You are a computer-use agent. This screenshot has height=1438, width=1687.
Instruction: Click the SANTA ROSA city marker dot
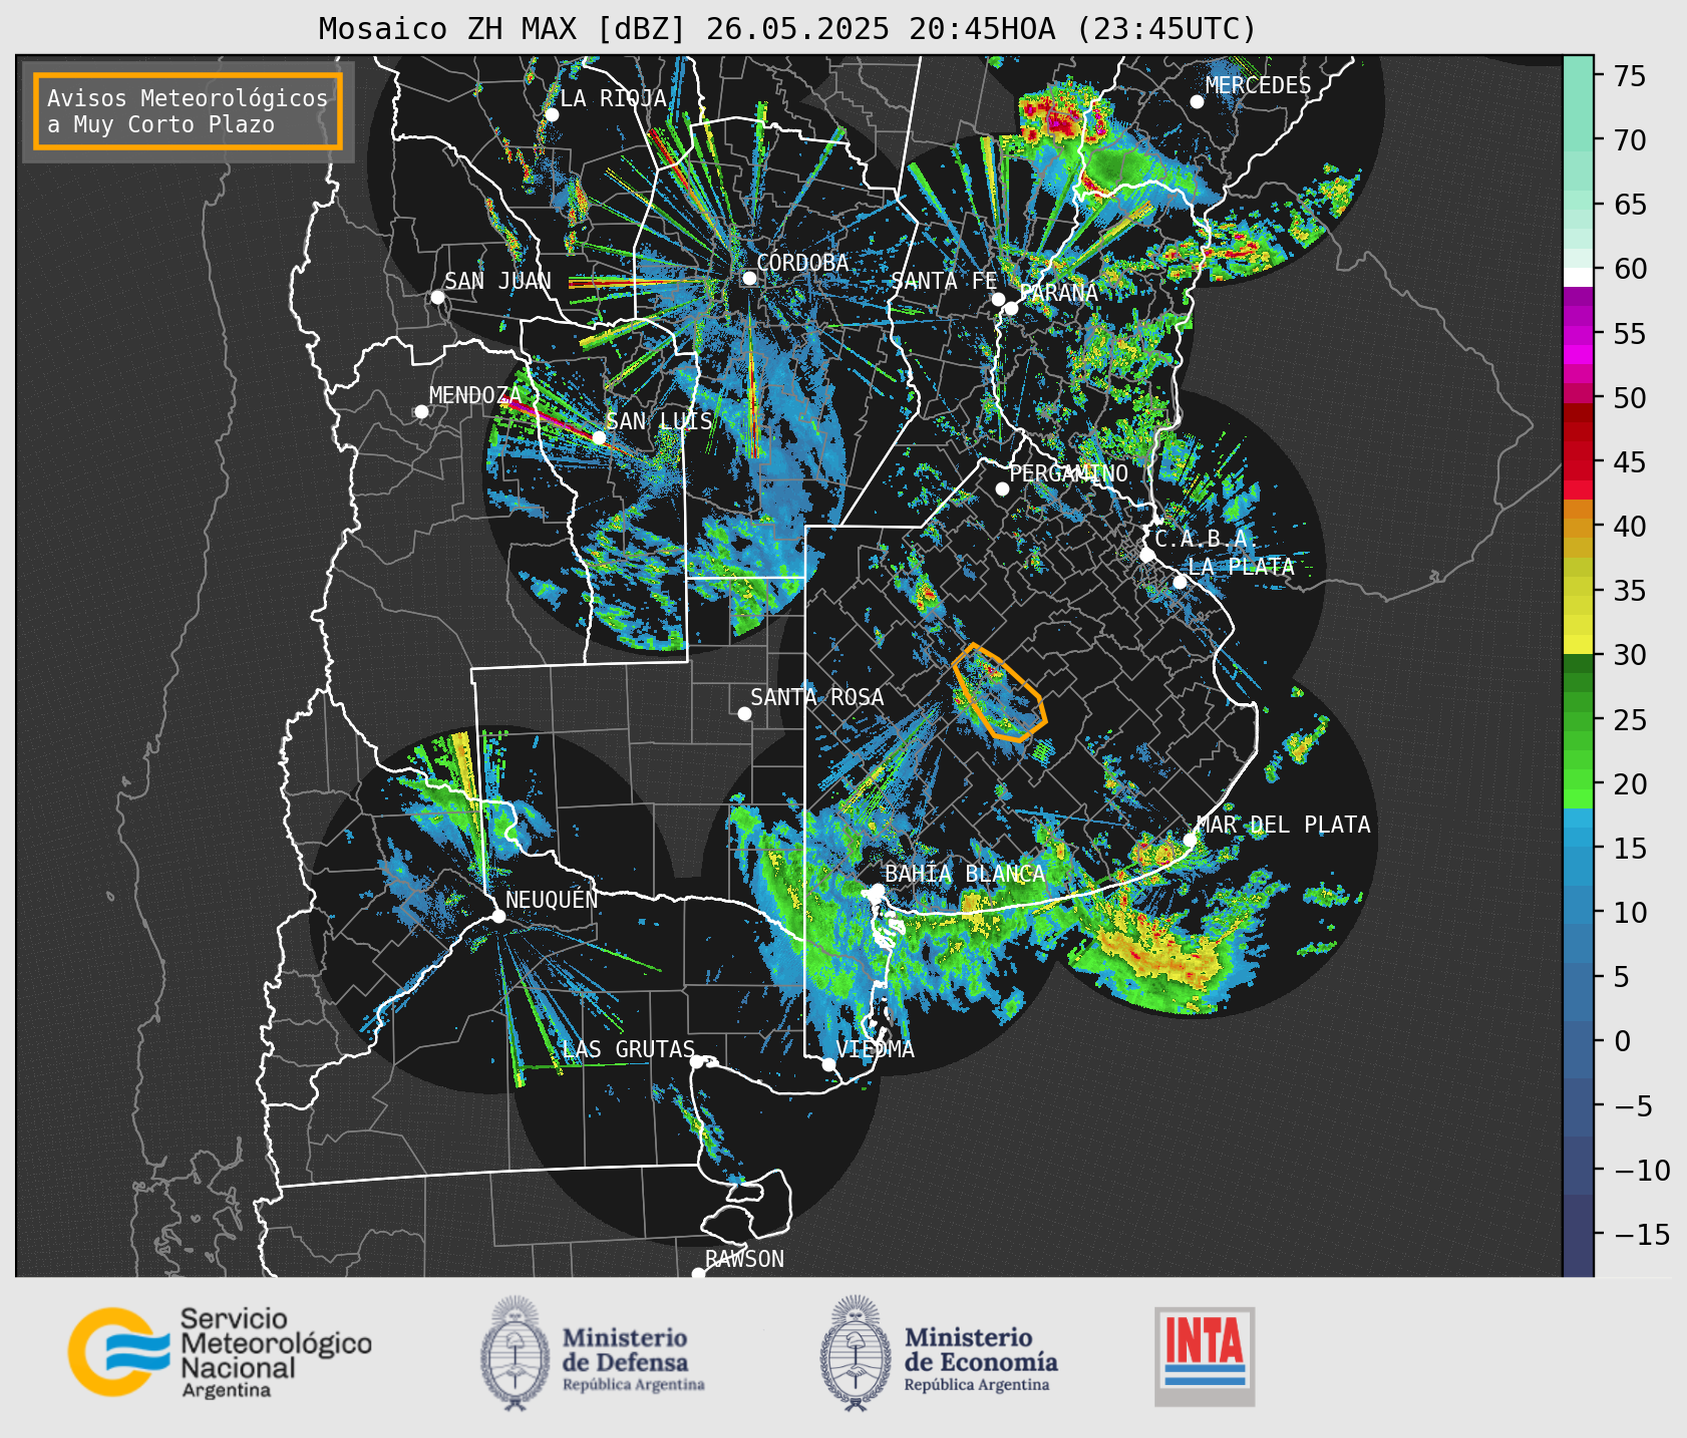pyautogui.click(x=744, y=713)
